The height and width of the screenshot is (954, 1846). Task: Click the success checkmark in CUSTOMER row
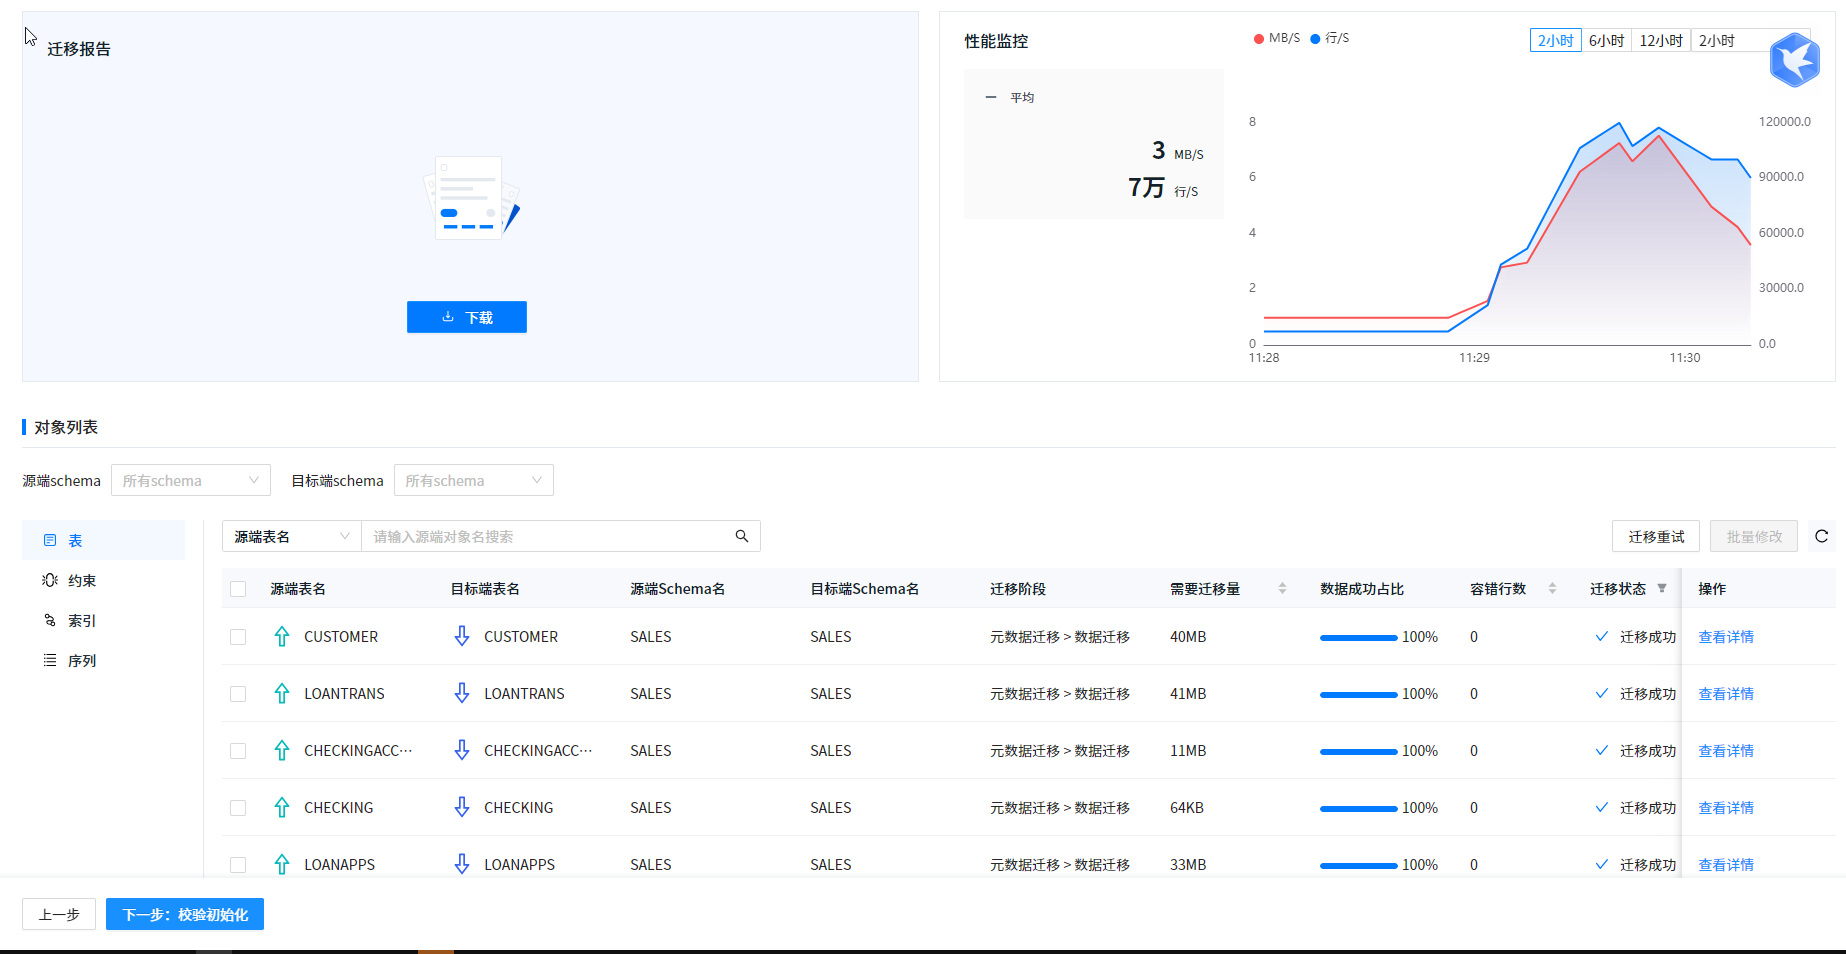1602,636
